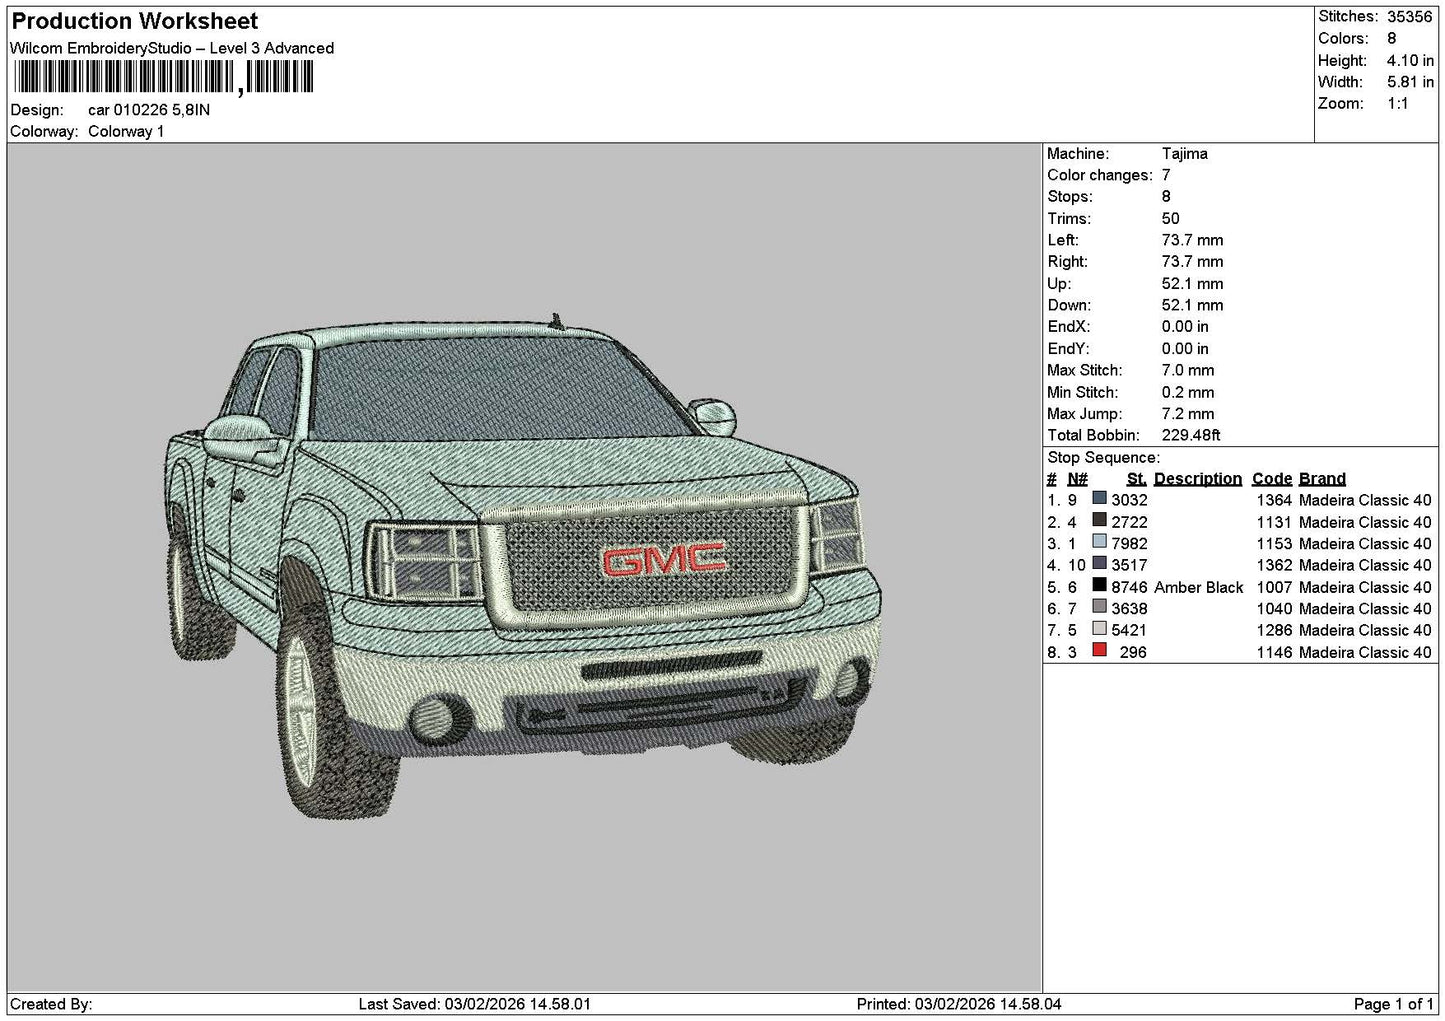Viewport: 1445px width, 1021px height.
Task: Click 'Printed: 03/02/2026 14.58.04' footer text
Action: (x=959, y=1004)
